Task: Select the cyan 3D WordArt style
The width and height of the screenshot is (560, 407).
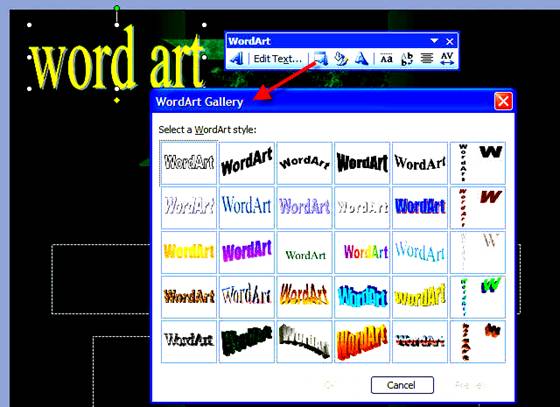Action: tap(362, 297)
